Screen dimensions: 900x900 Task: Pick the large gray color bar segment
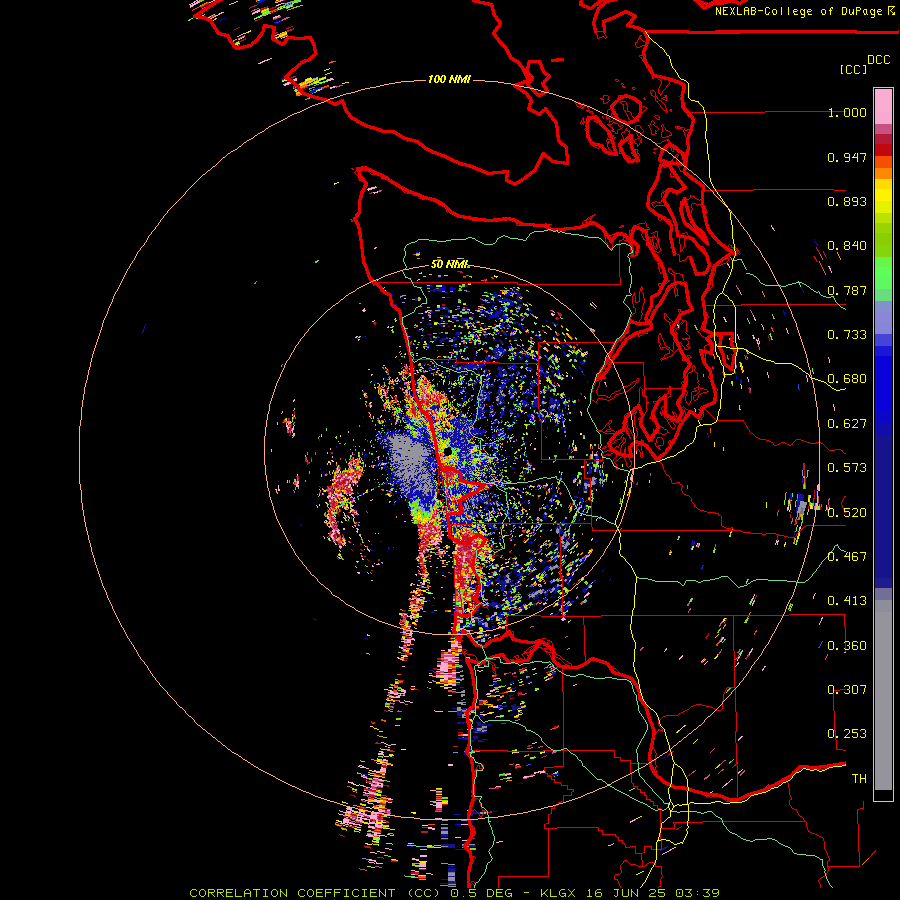[883, 695]
